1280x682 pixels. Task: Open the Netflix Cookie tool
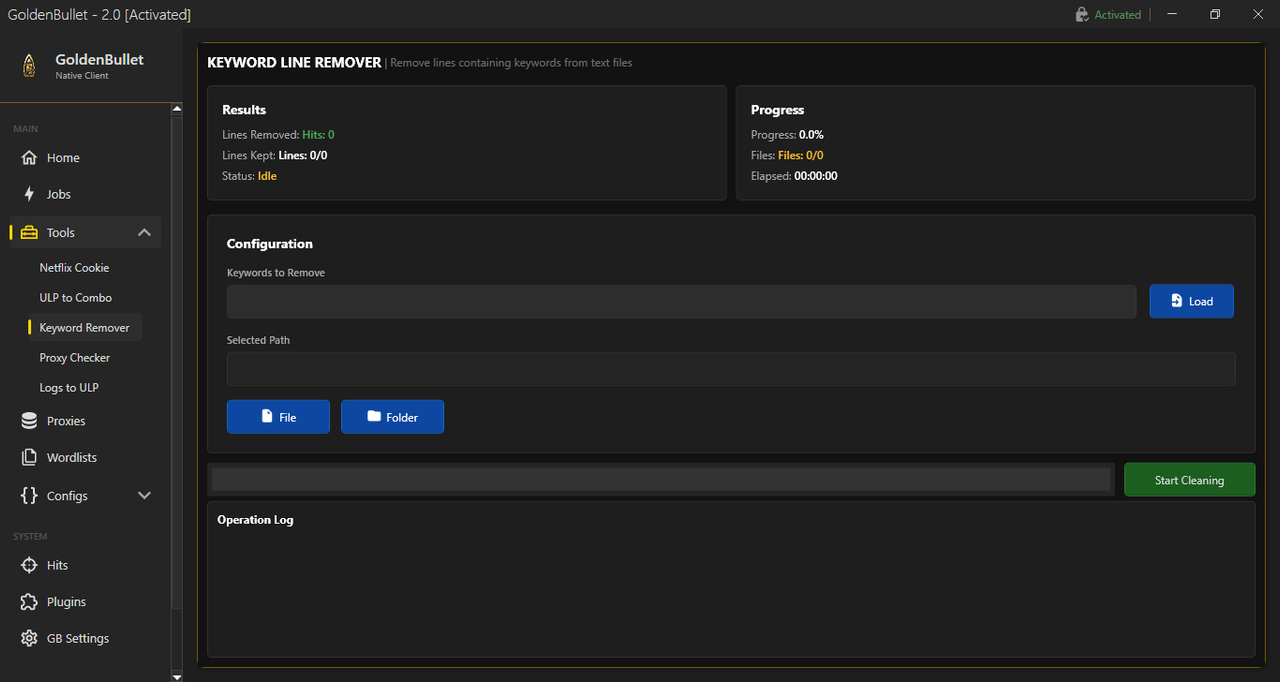coord(74,268)
